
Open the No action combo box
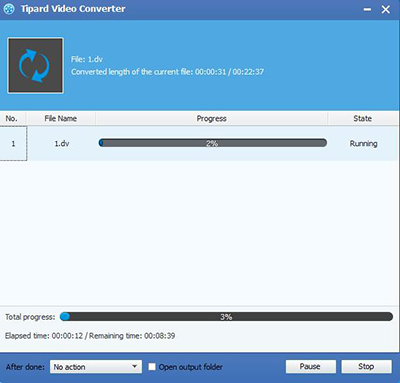(x=96, y=367)
